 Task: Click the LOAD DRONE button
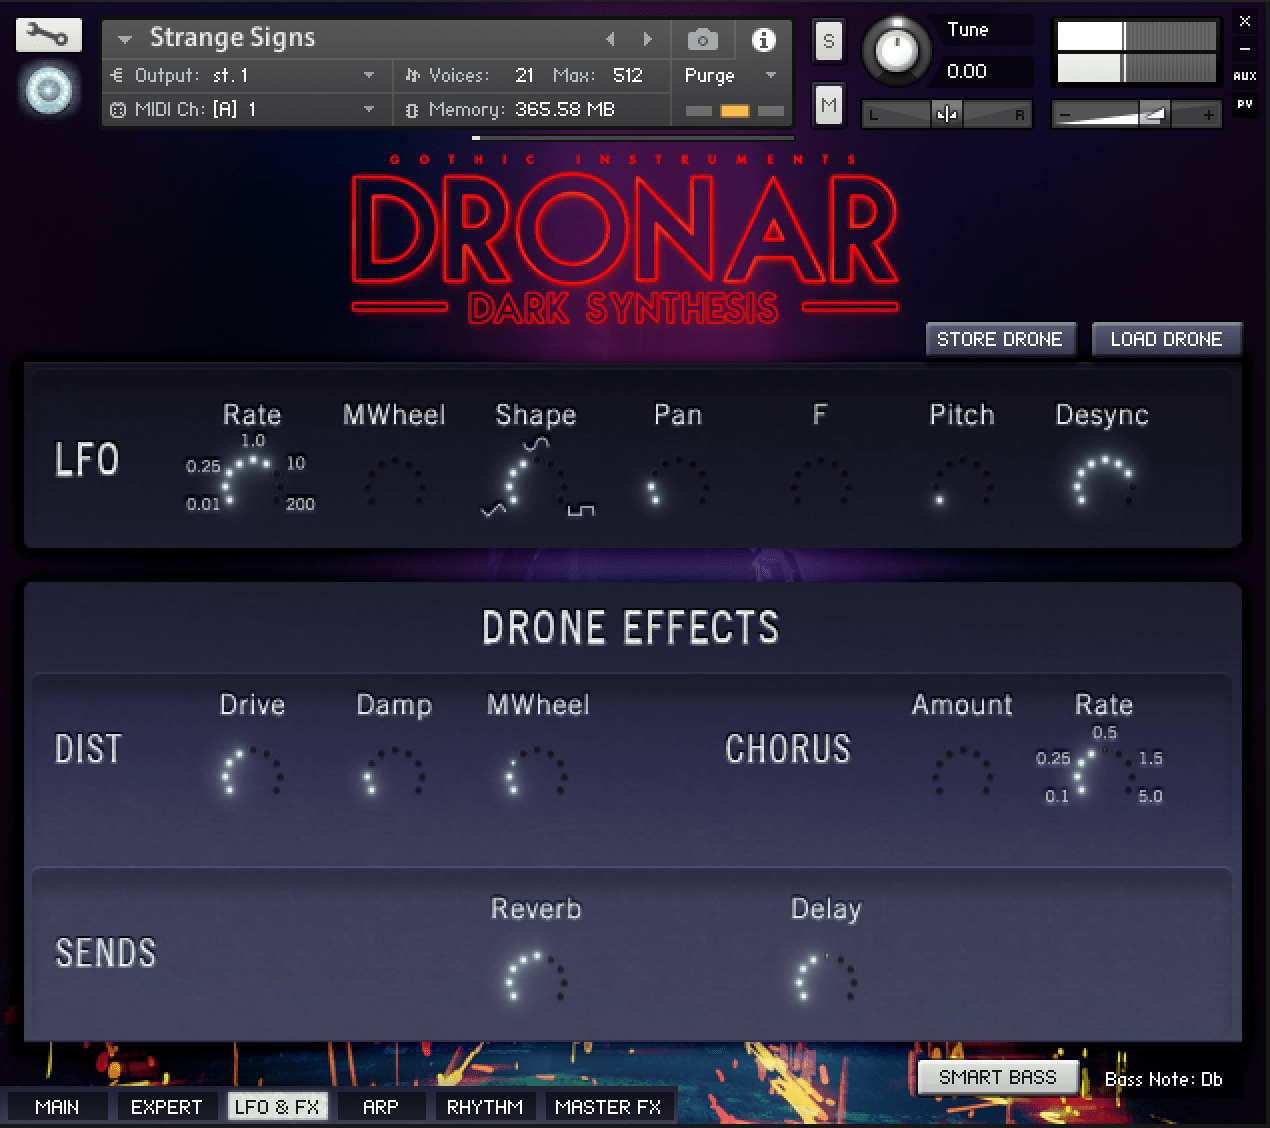click(x=1166, y=339)
